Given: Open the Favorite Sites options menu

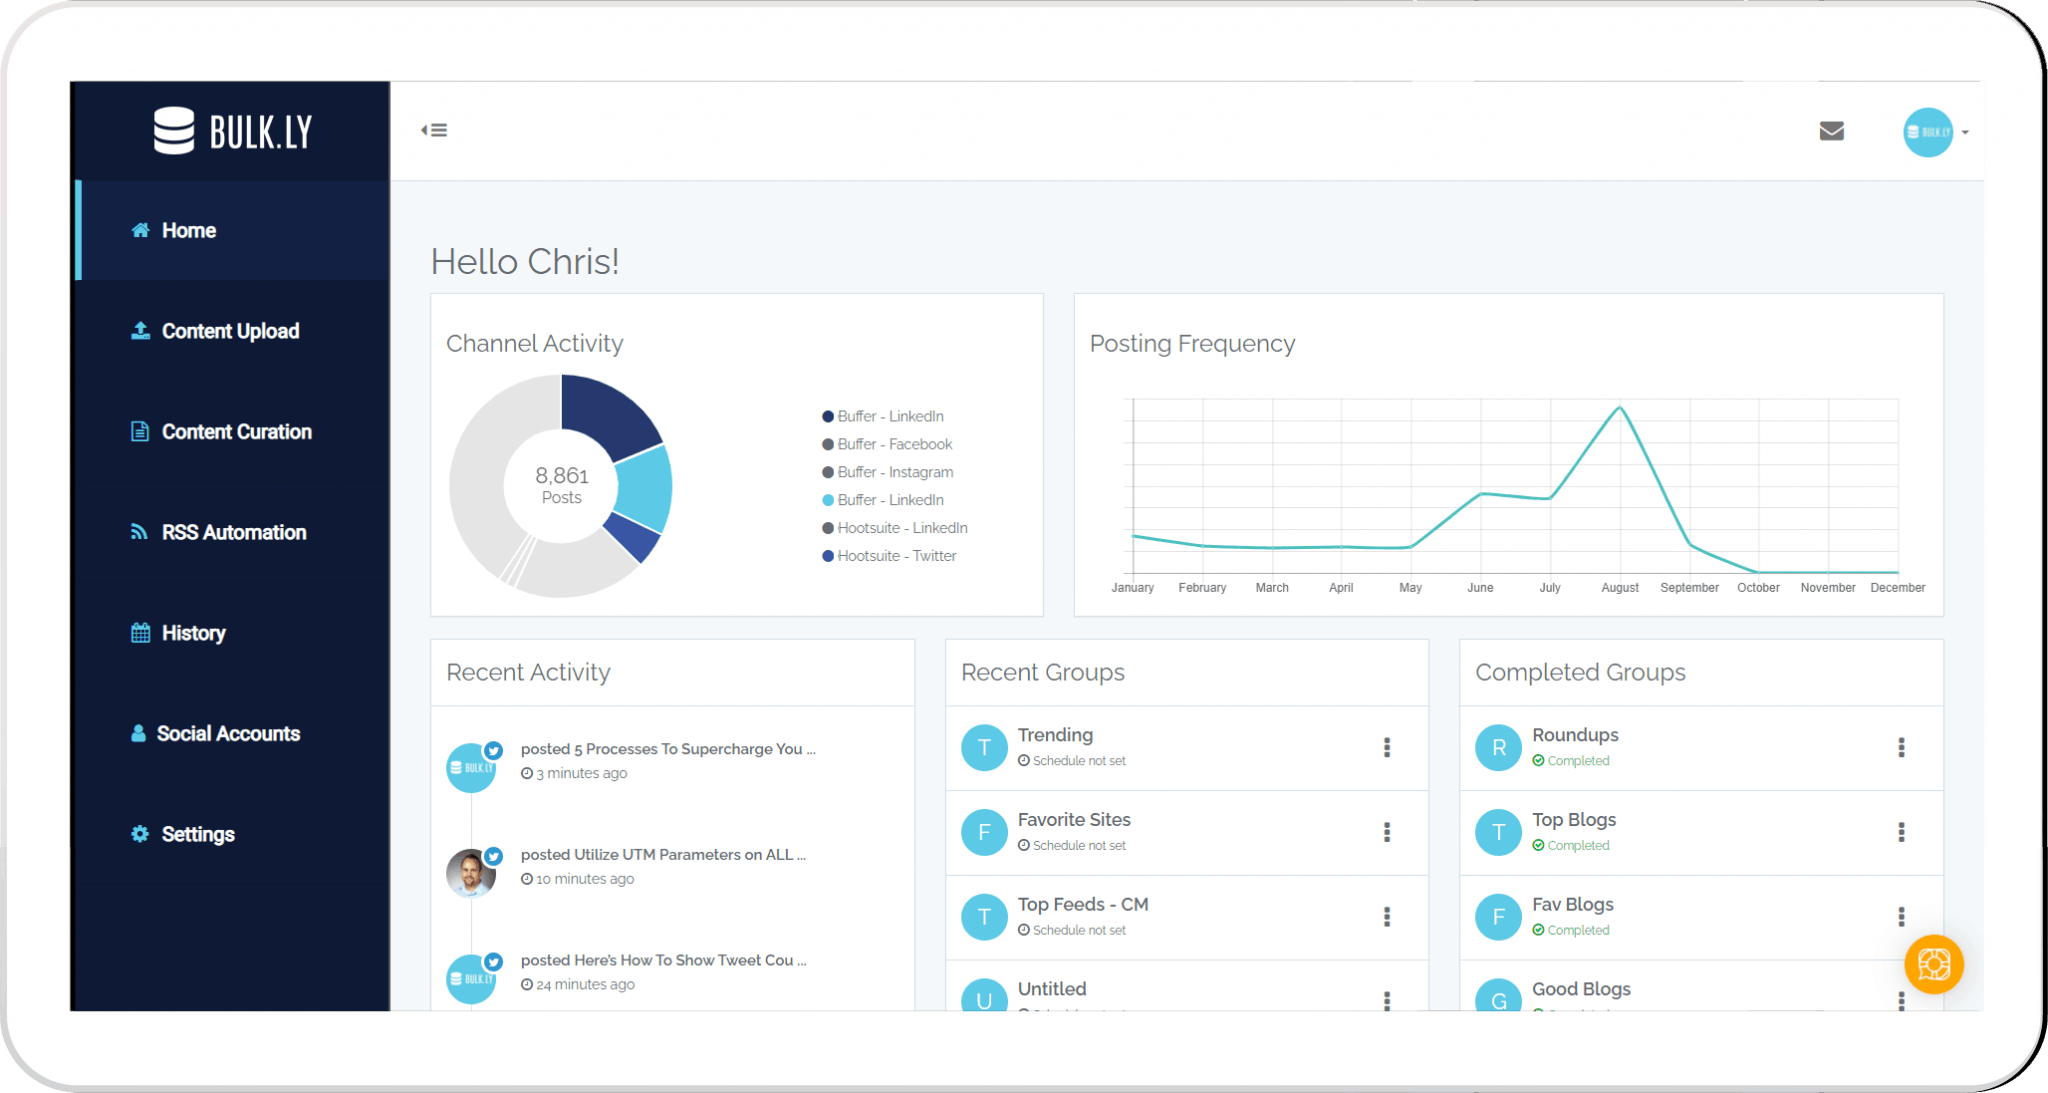Looking at the screenshot, I should [x=1386, y=832].
